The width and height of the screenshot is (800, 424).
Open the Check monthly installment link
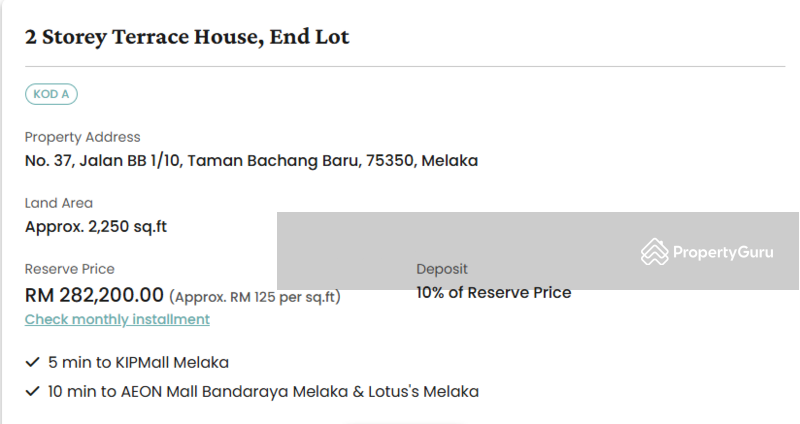pos(117,319)
